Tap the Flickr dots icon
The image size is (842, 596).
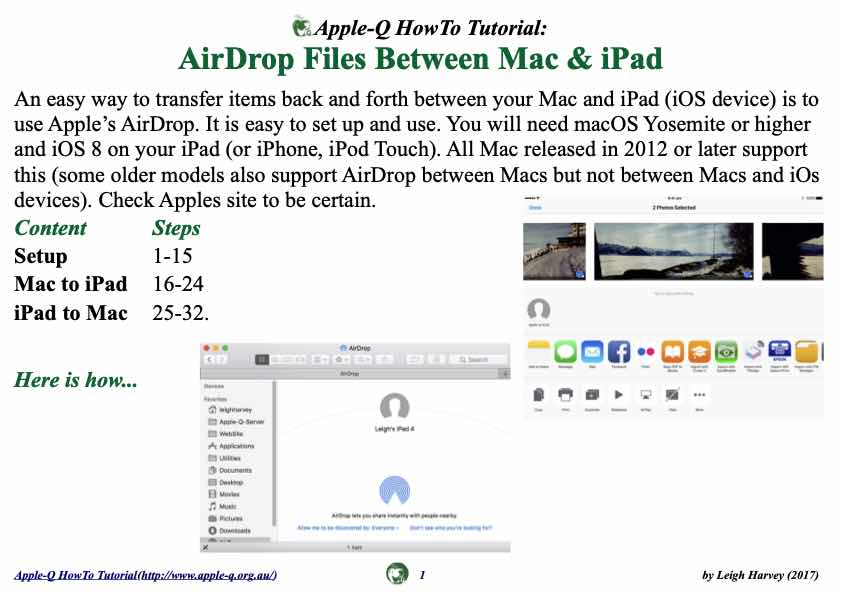click(x=645, y=352)
